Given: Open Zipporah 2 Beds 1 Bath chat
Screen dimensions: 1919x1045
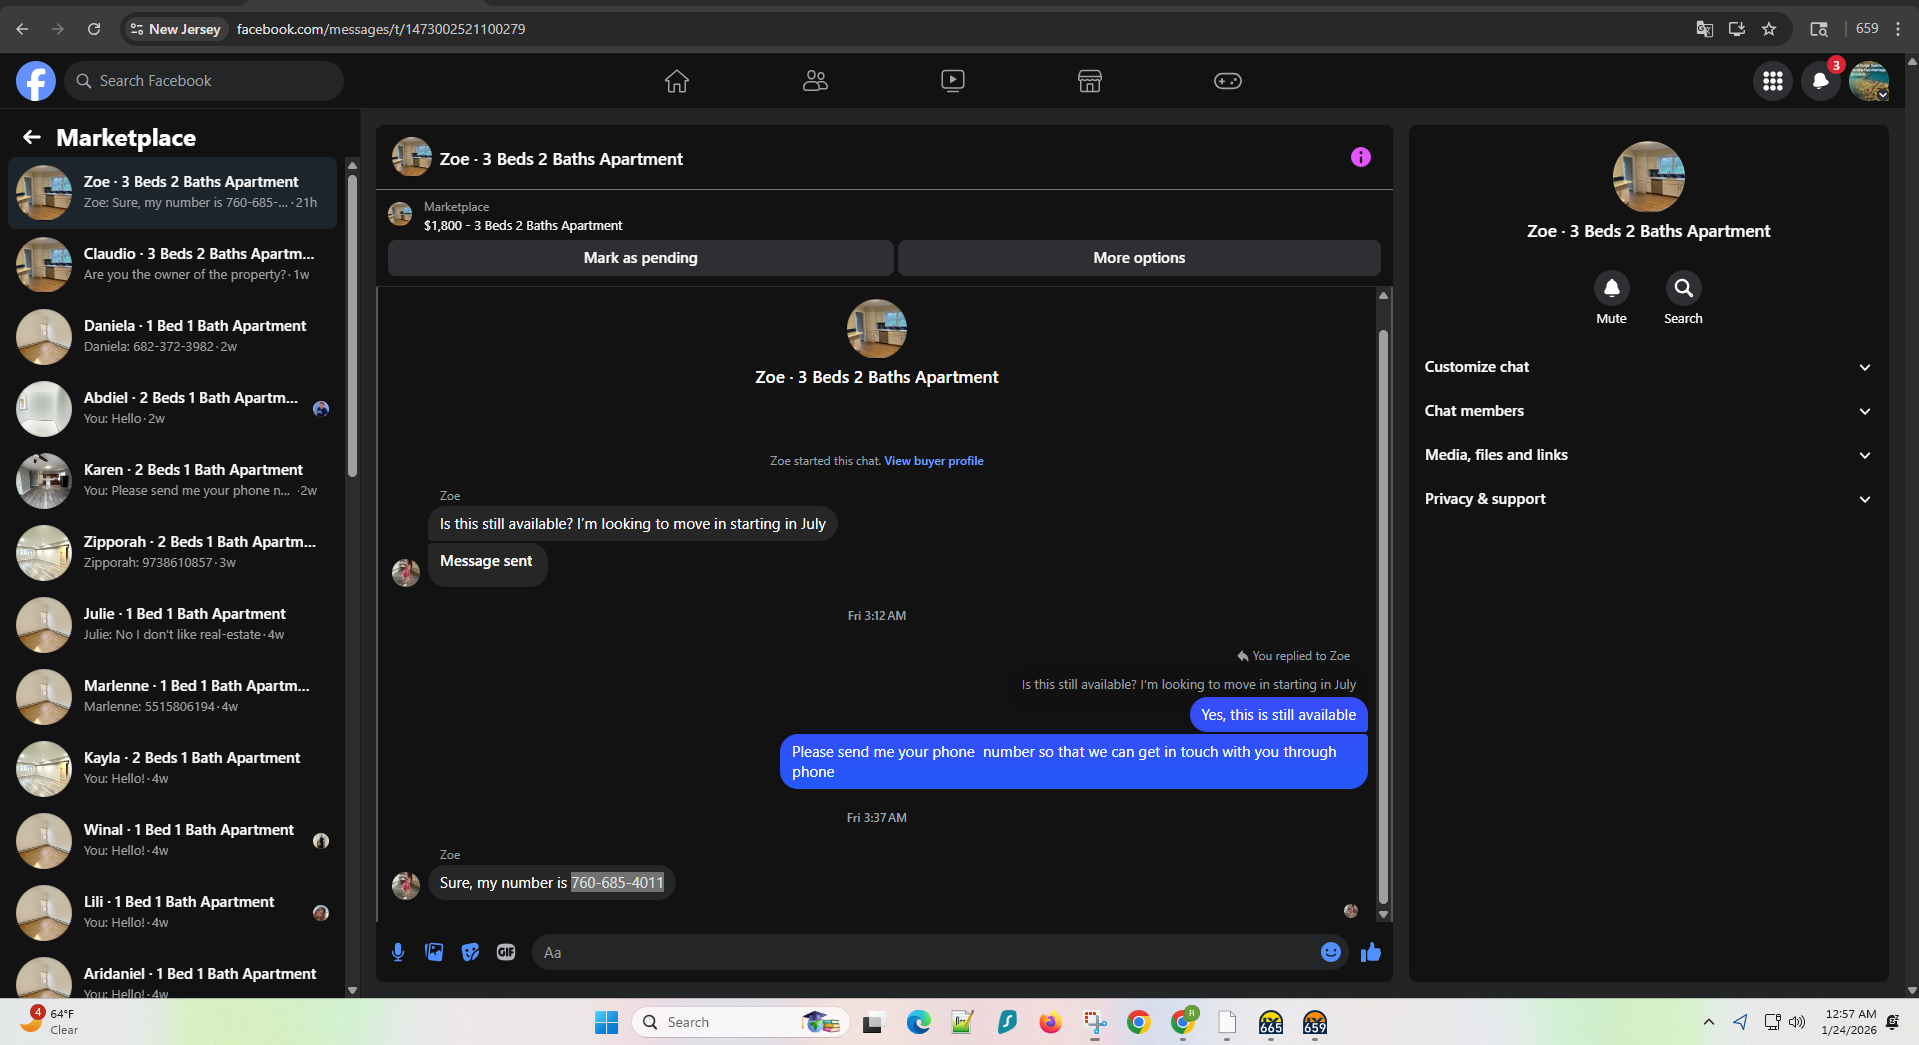Looking at the screenshot, I should [x=173, y=552].
